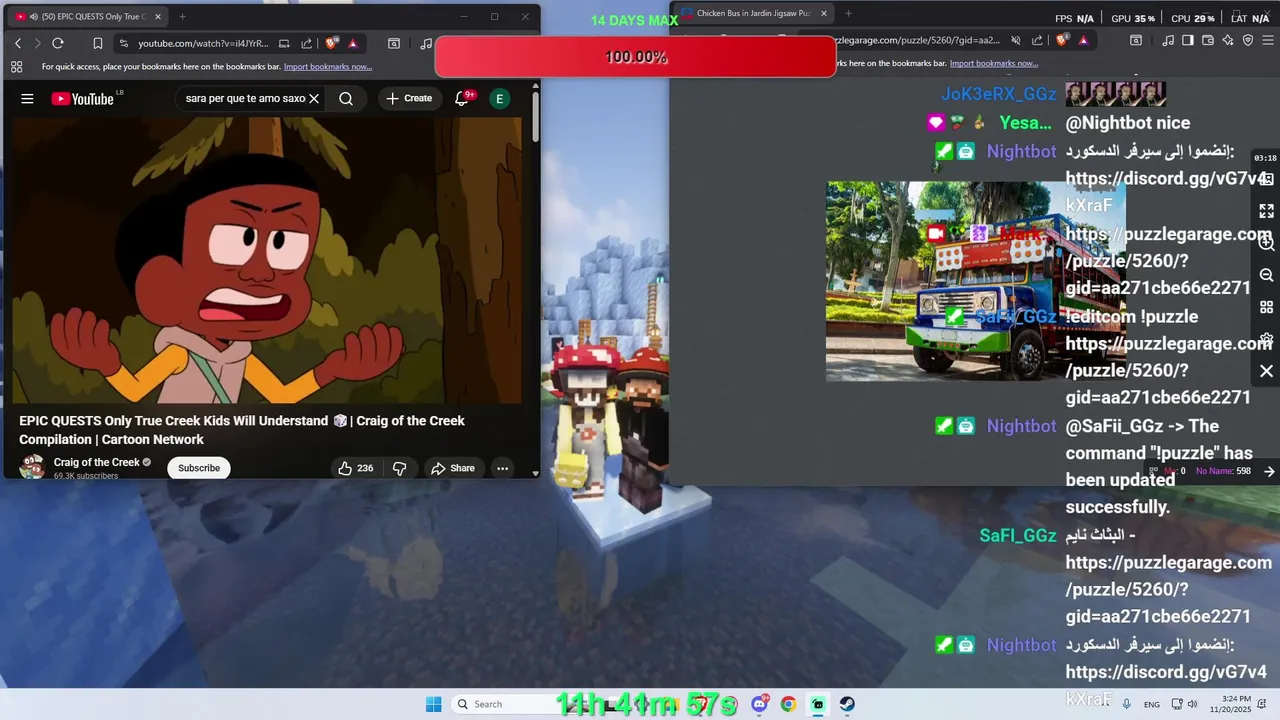This screenshot has height=720, width=1280.
Task: Go to the YouTube home logo
Action: [82, 98]
